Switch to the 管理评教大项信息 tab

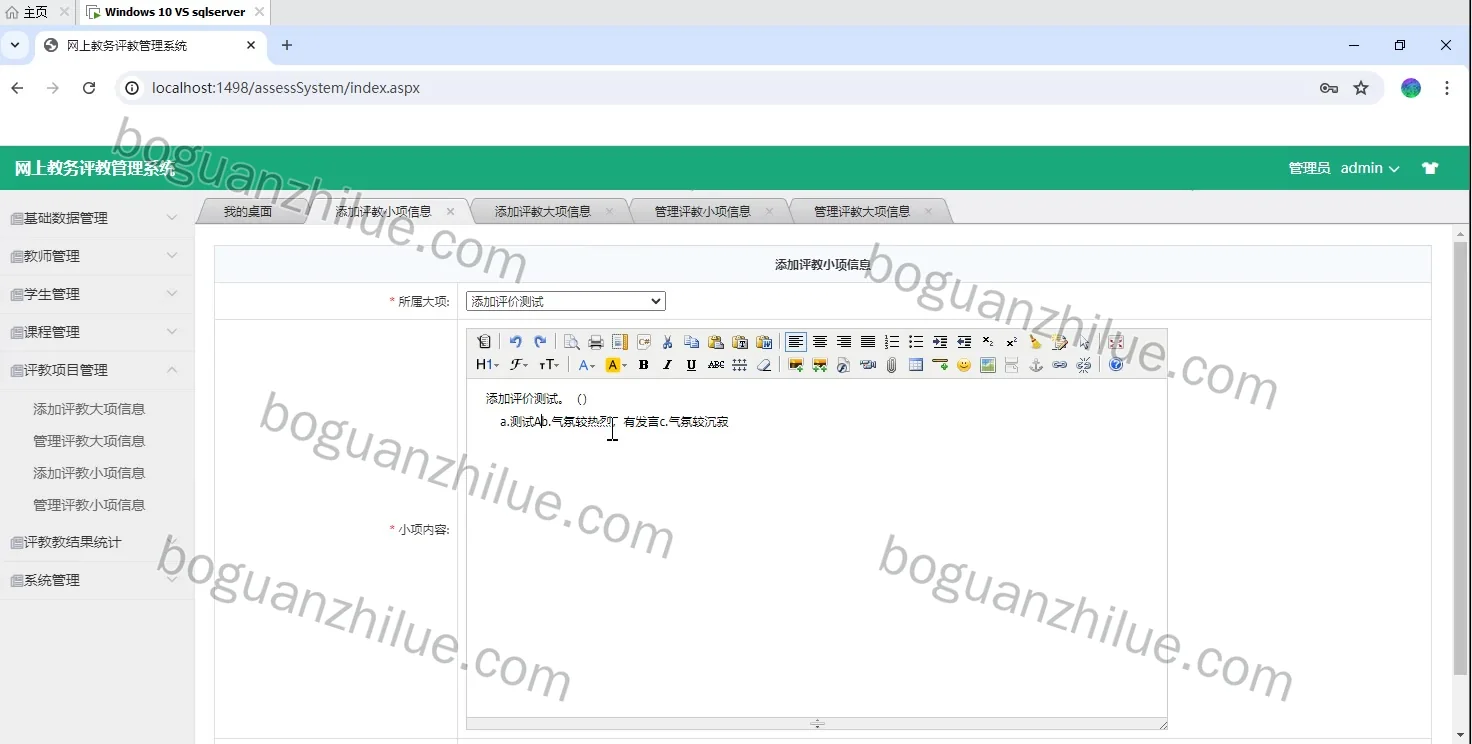[x=862, y=211]
